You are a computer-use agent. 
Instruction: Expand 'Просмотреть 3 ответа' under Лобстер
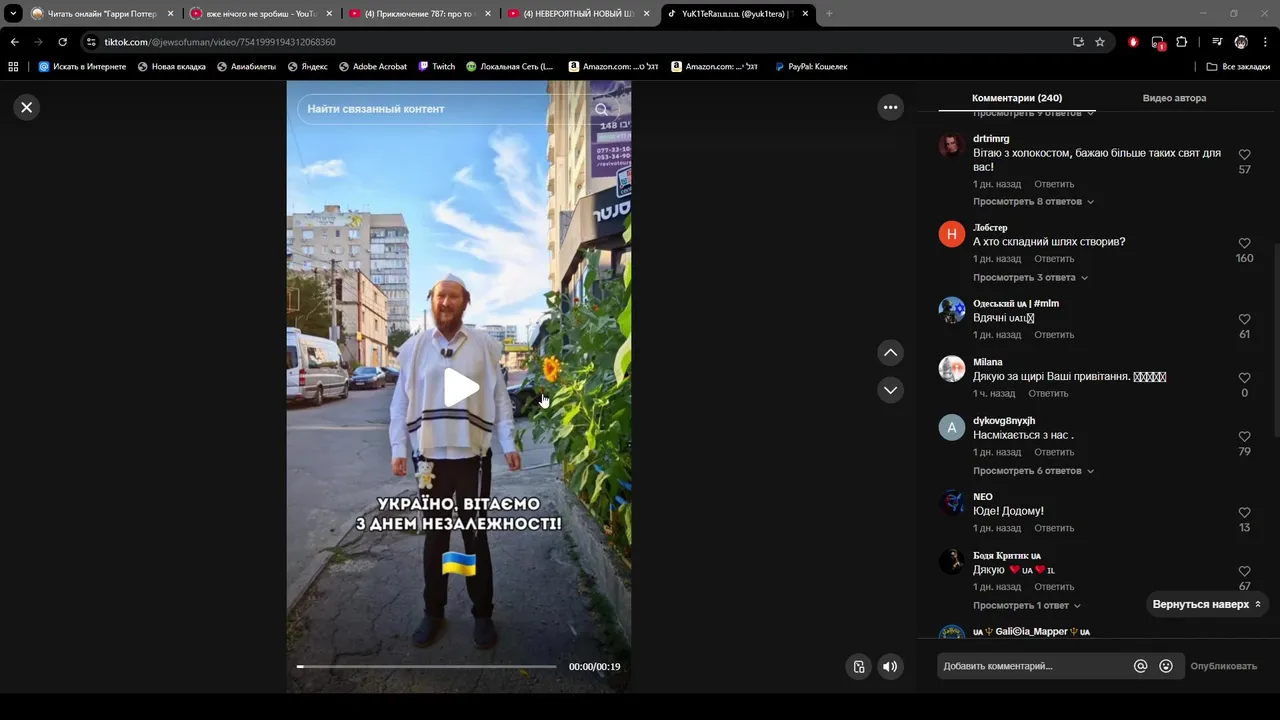click(1030, 278)
